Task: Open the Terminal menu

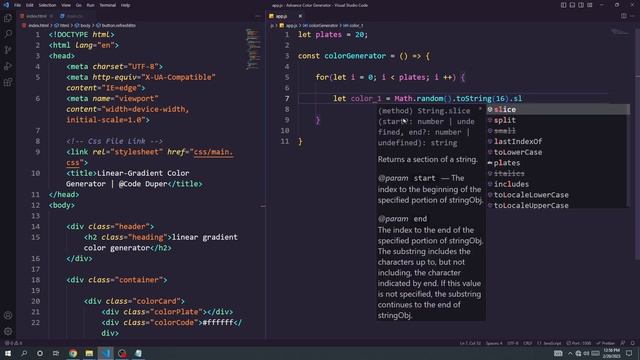Action: (x=107, y=5)
